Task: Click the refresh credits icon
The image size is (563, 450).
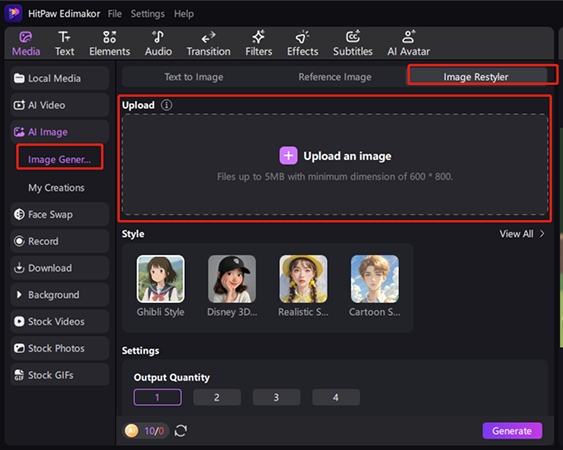Action: point(181,431)
